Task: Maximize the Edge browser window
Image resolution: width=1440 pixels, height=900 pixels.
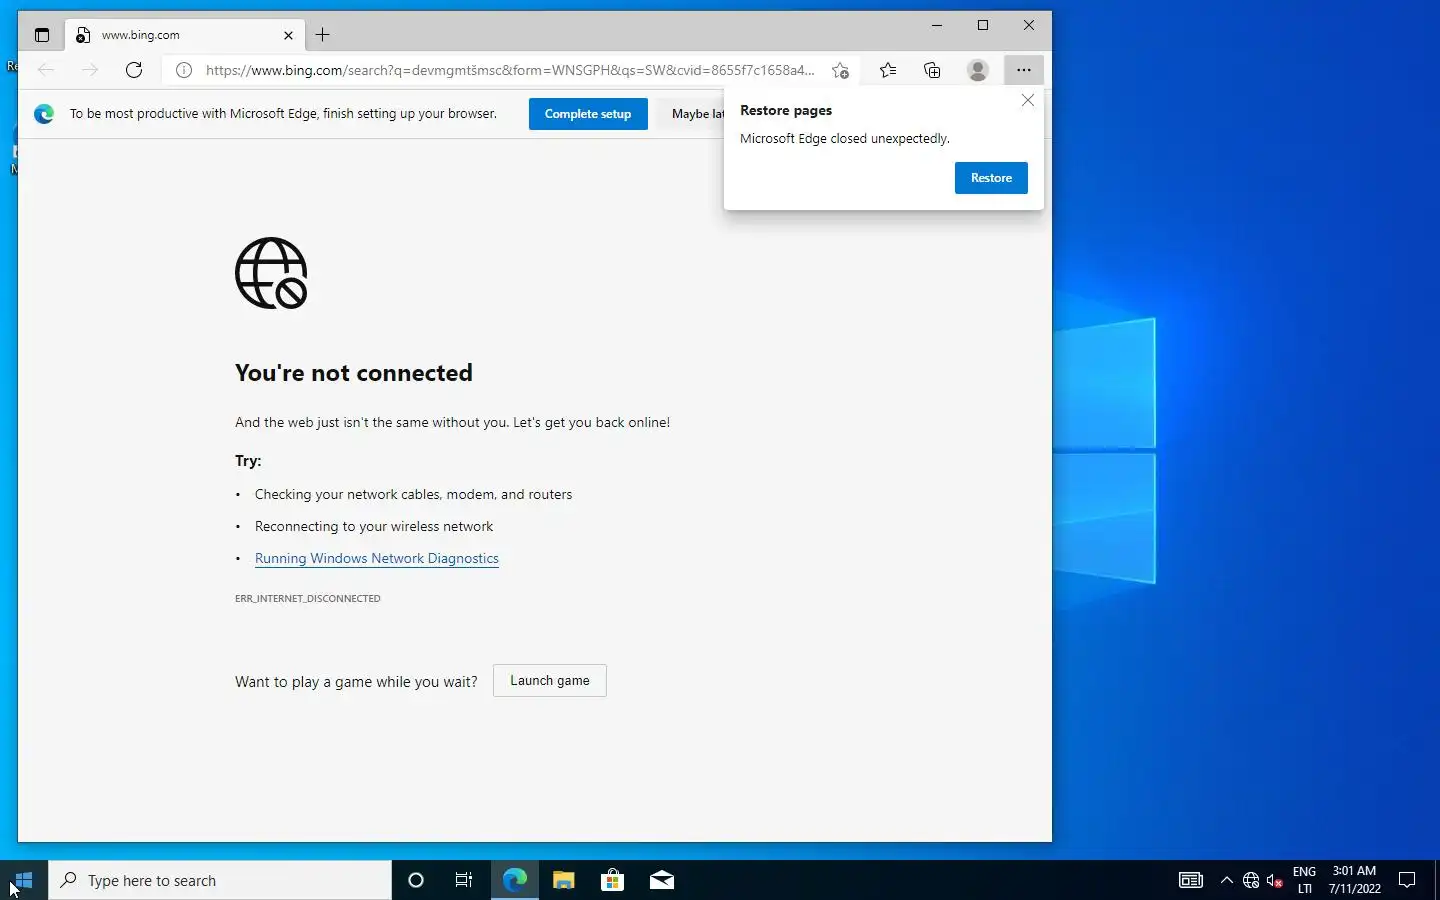Action: [983, 25]
